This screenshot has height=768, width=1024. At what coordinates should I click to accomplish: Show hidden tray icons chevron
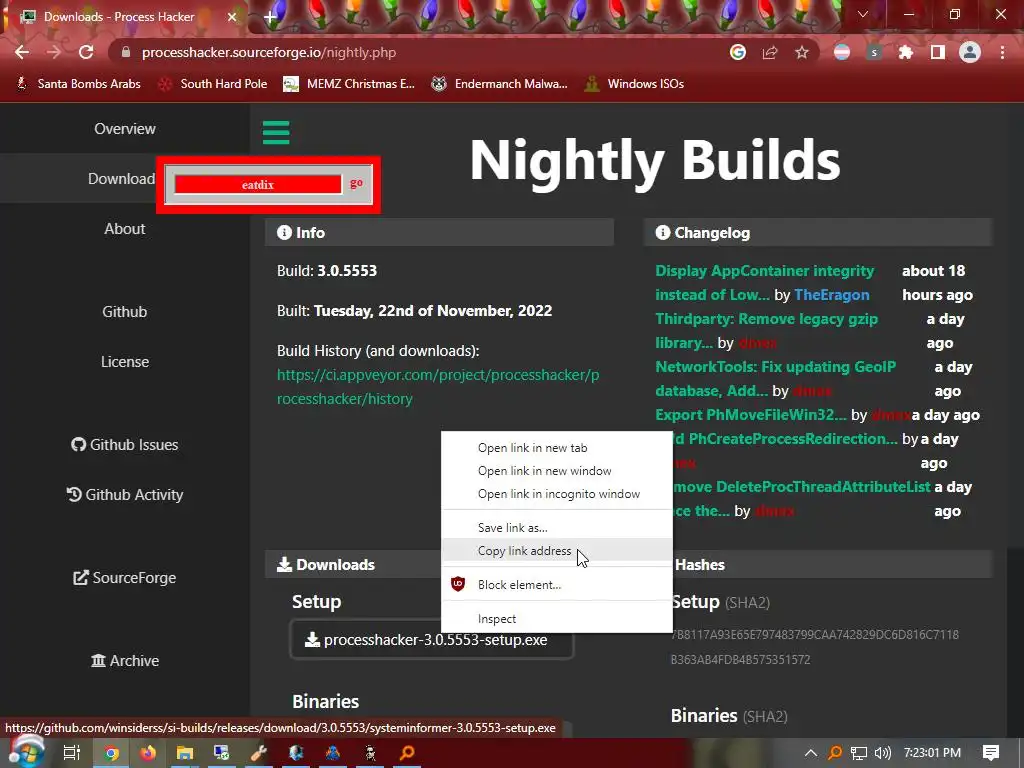pyautogui.click(x=810, y=753)
